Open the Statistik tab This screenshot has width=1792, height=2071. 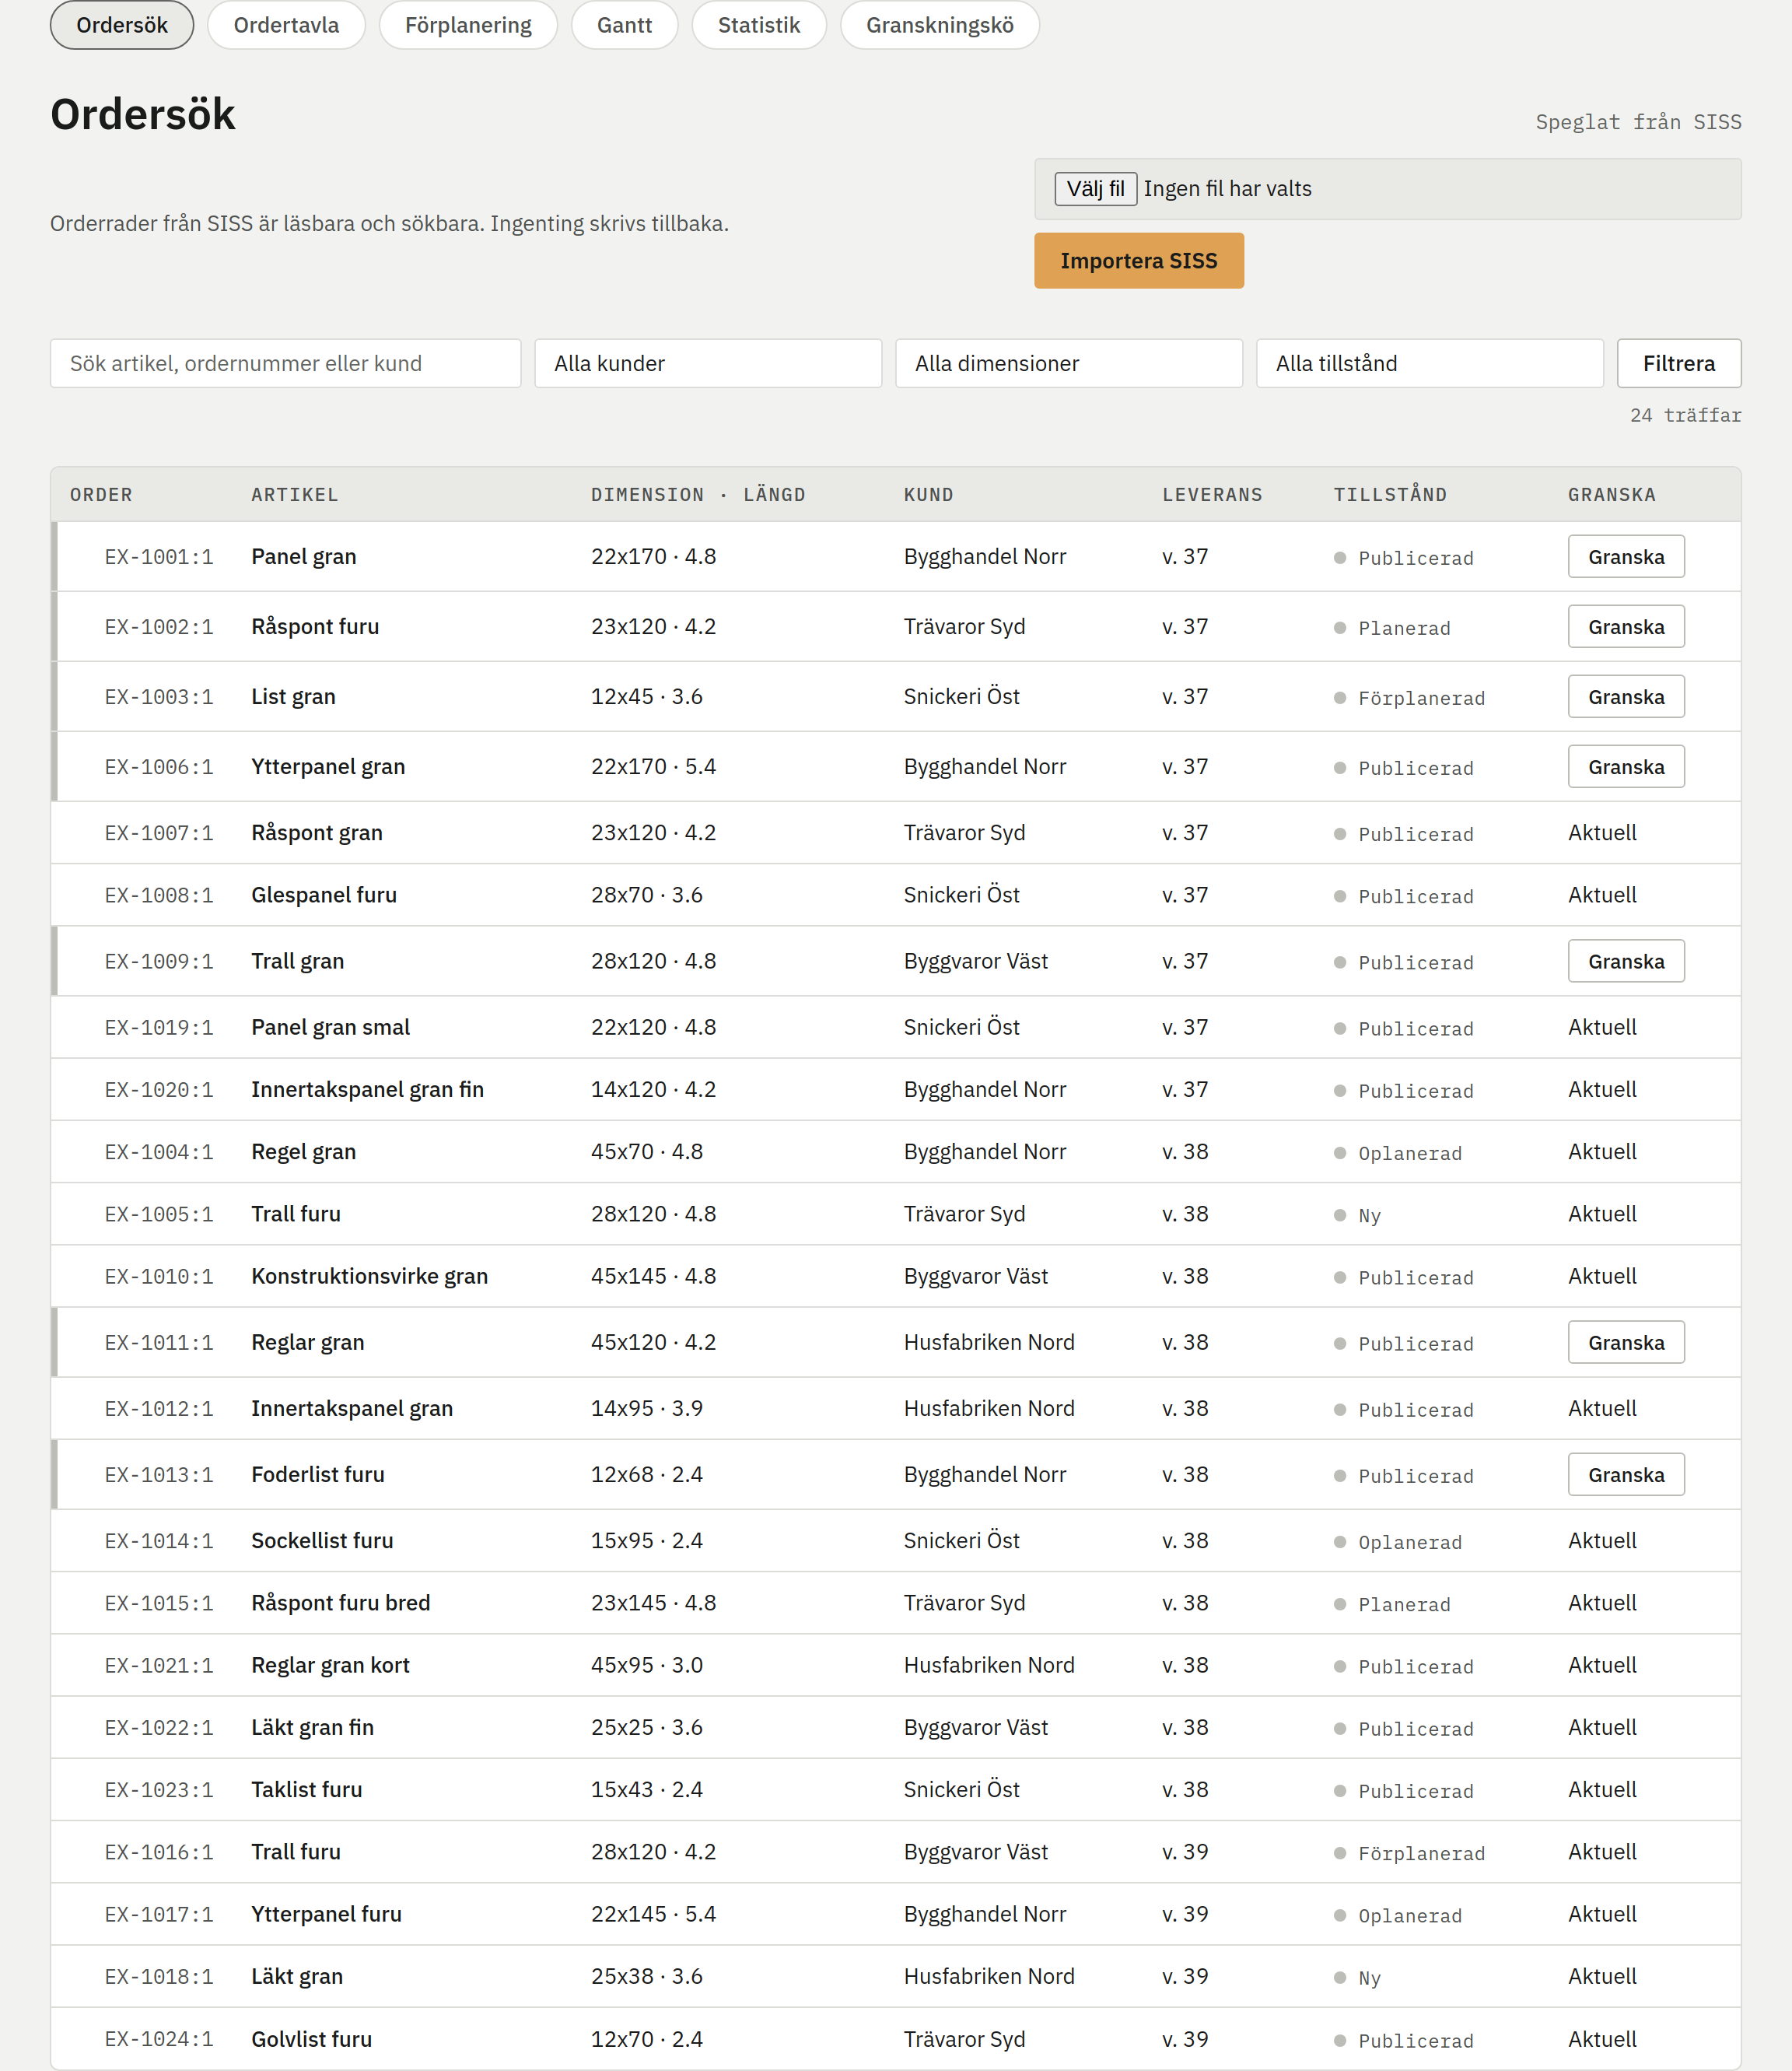click(759, 25)
